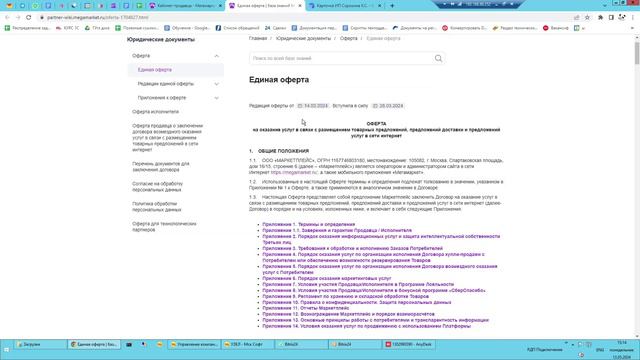Show more bookmarks via overflow chevron
This screenshot has width=640, height=360.
click(x=632, y=28)
